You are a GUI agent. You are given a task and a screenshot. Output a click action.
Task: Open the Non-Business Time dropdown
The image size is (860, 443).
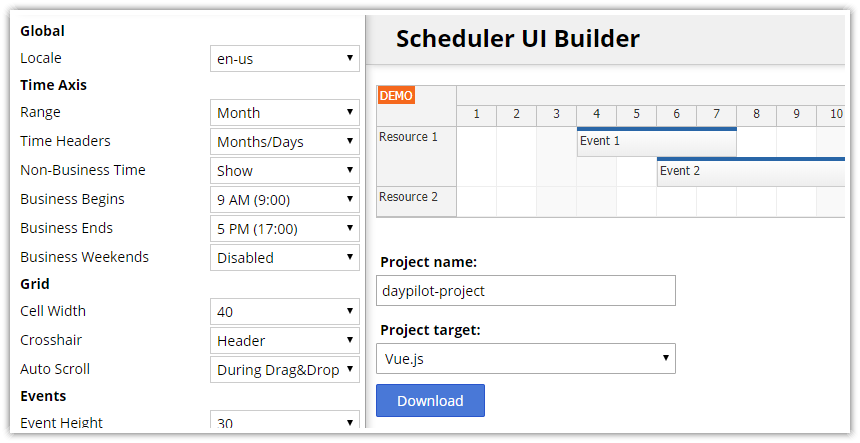(x=285, y=171)
